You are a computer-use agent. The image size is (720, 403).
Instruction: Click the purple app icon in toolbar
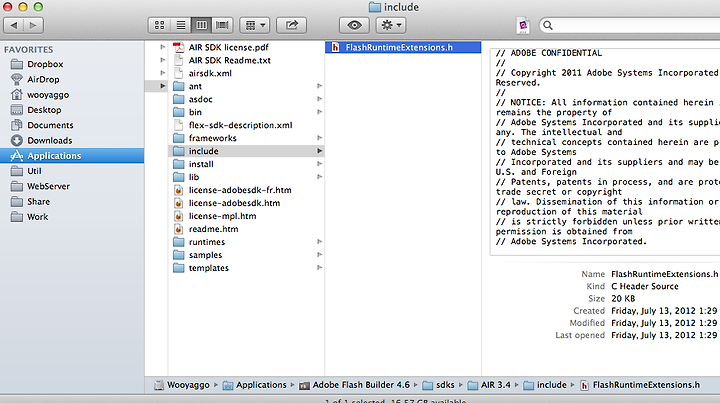(523, 25)
